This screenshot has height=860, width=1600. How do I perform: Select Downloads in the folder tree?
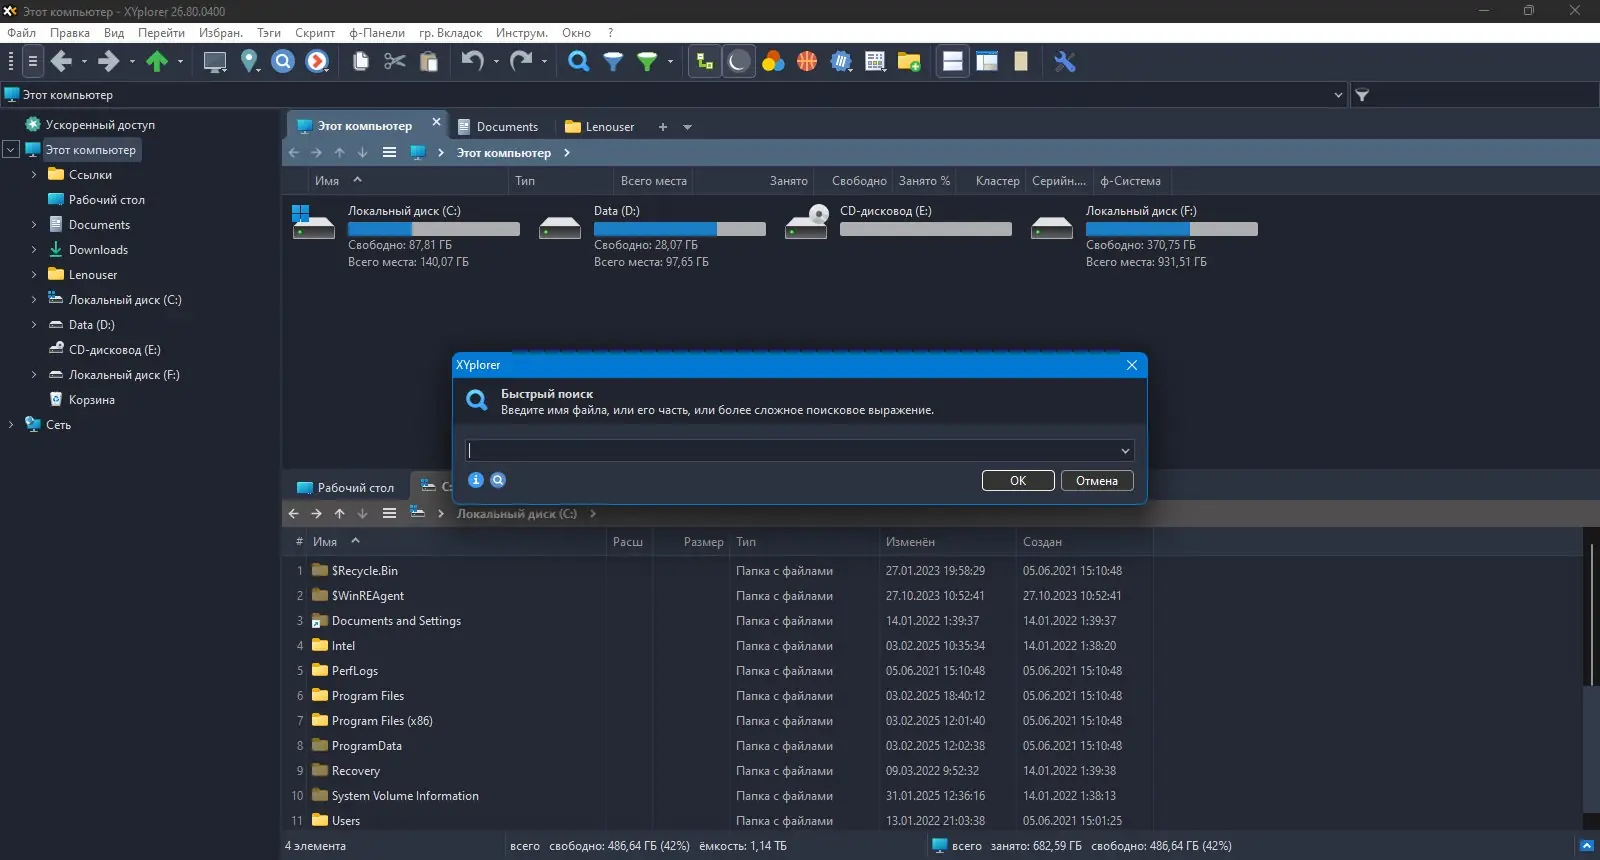pyautogui.click(x=98, y=250)
